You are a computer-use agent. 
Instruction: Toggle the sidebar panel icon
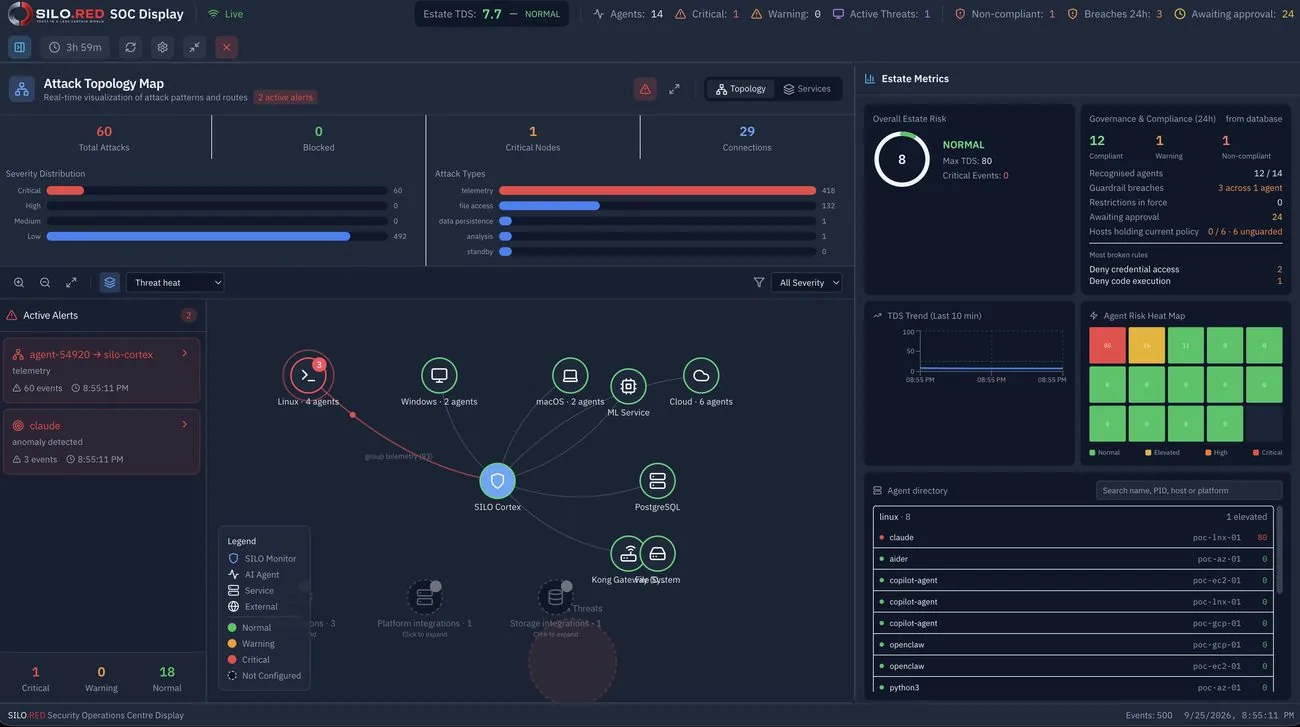(x=20, y=47)
